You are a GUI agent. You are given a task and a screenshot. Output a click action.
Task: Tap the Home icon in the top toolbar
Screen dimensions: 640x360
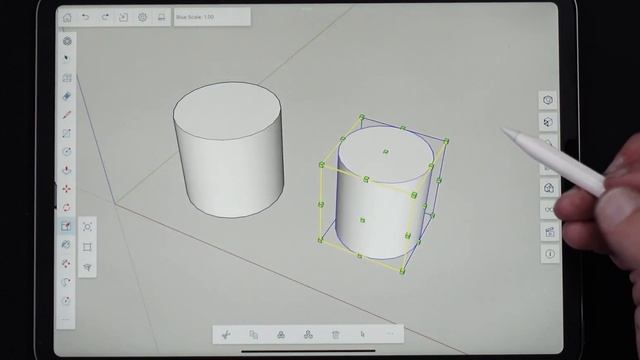[67, 18]
